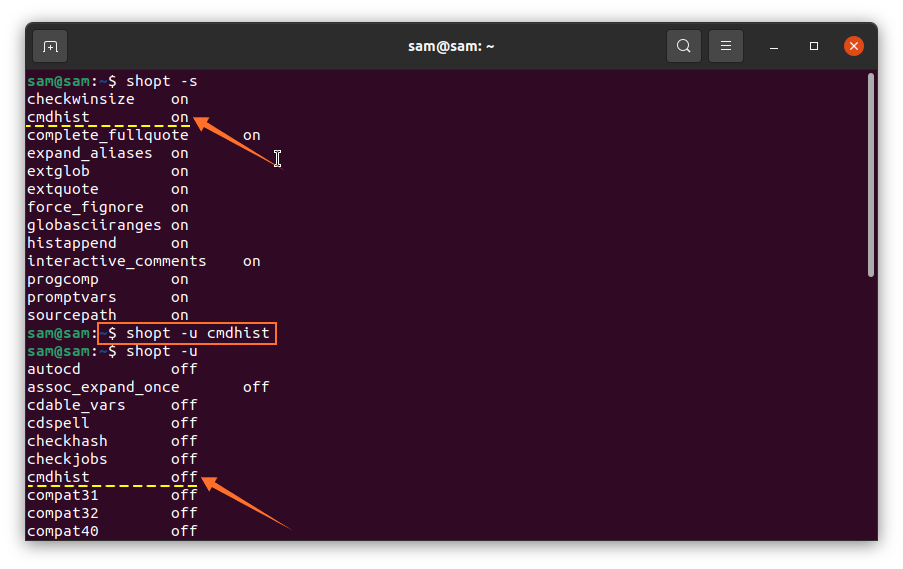Close the terminal with the red button
Screen dimensions: 903x569
(853, 46)
